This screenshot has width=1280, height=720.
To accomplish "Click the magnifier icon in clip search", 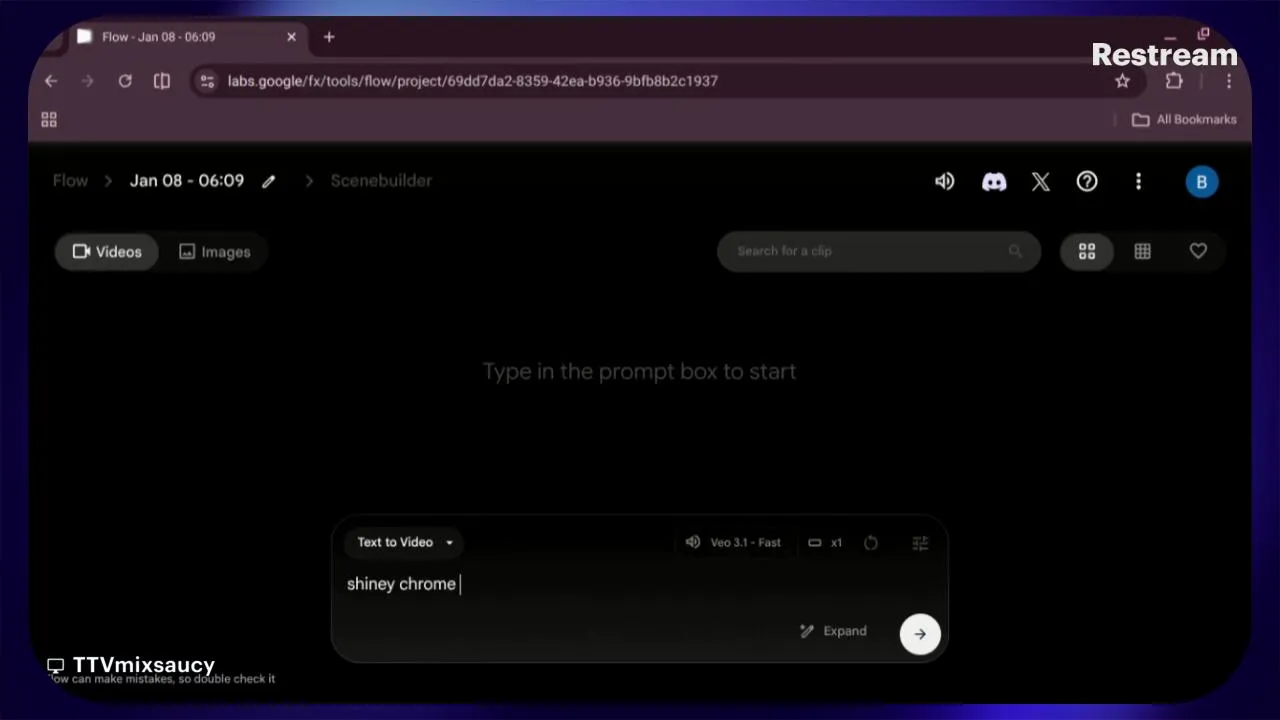I will [x=1015, y=251].
